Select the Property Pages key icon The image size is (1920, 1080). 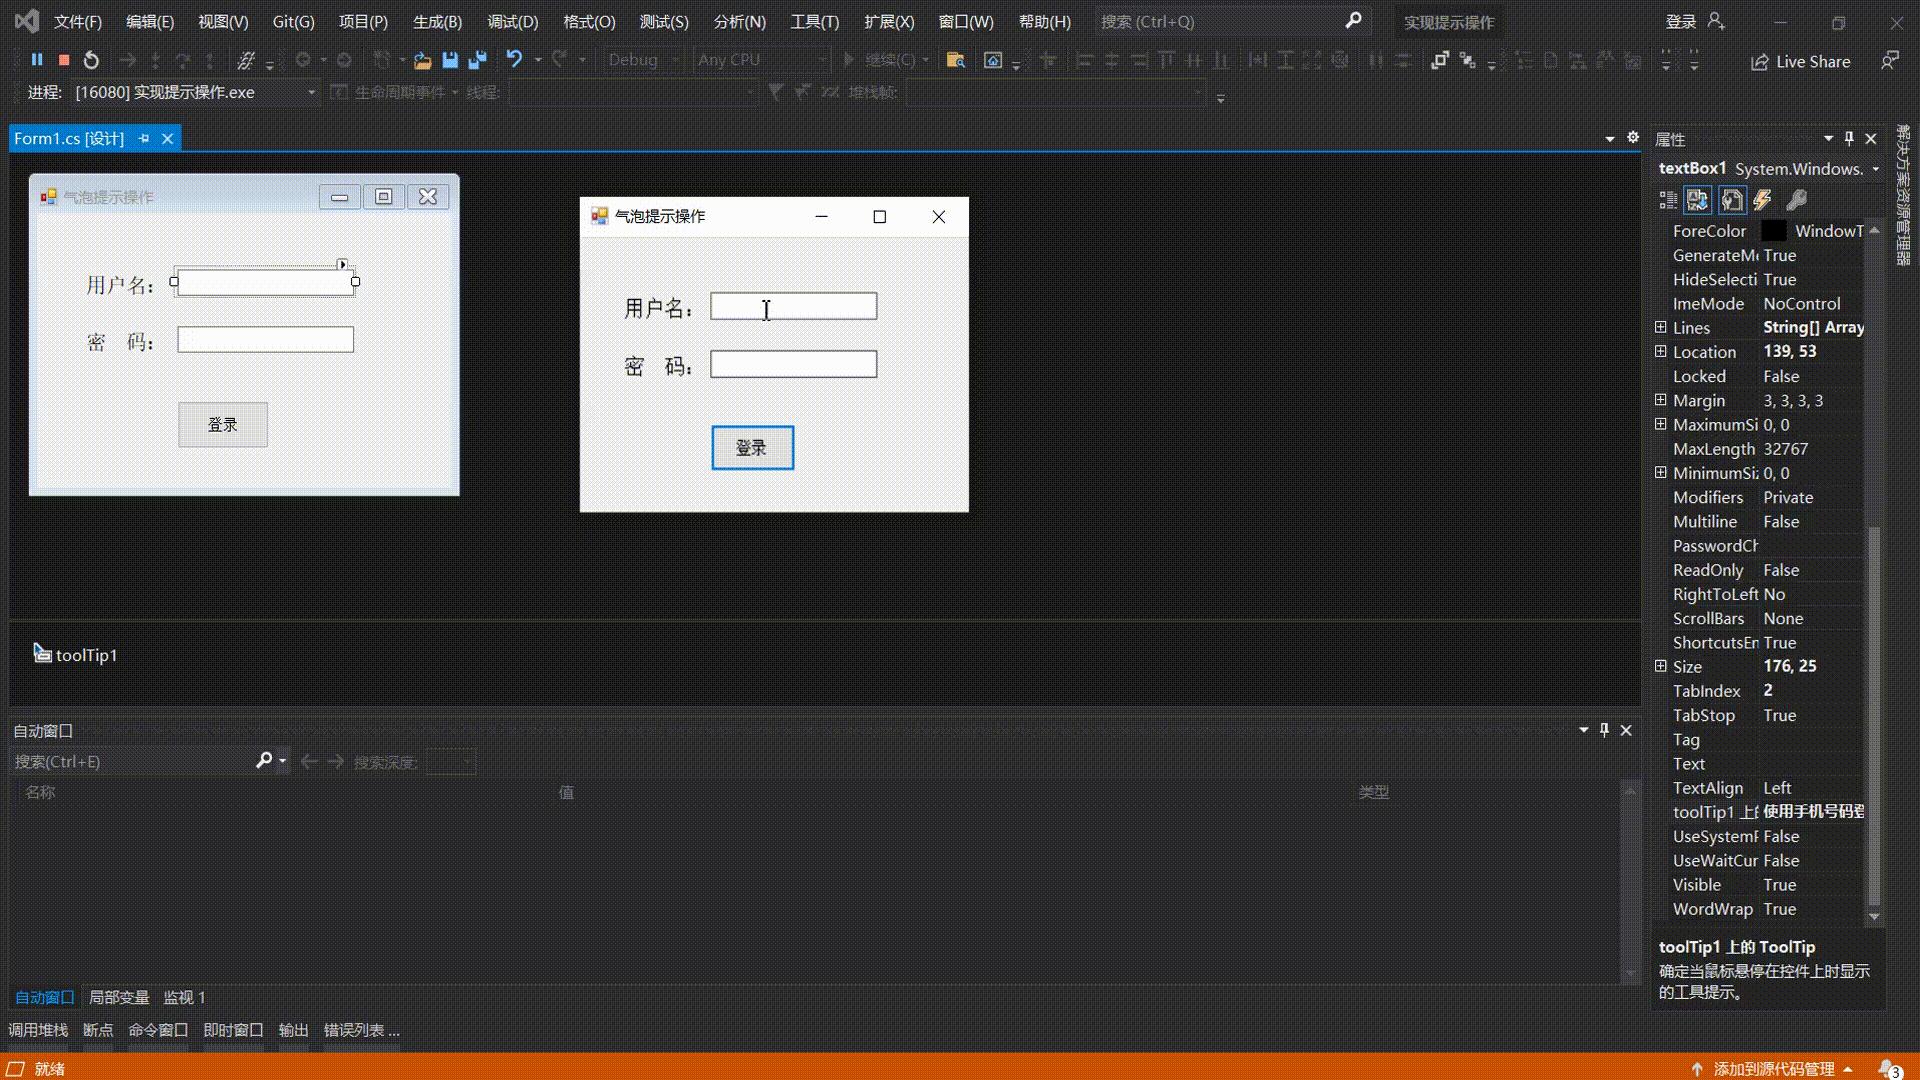click(x=1797, y=200)
